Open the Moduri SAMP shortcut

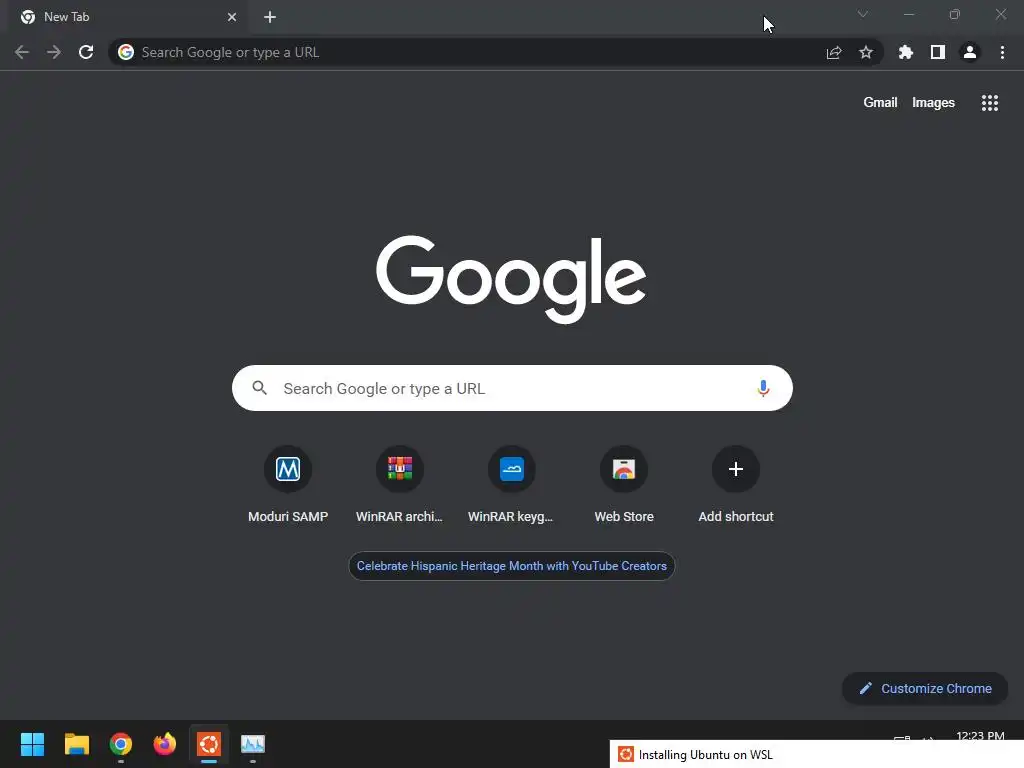pos(288,485)
